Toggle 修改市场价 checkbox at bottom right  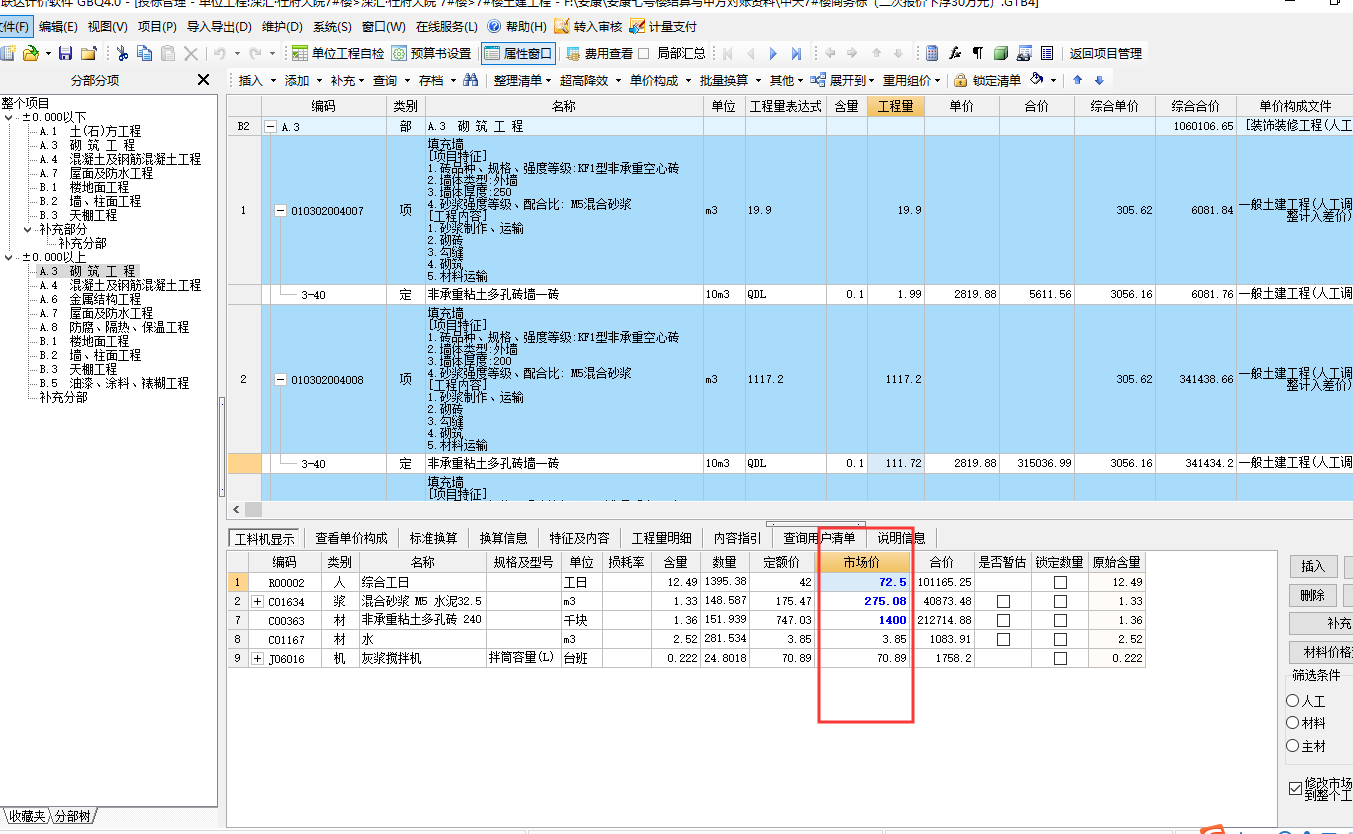1295,788
